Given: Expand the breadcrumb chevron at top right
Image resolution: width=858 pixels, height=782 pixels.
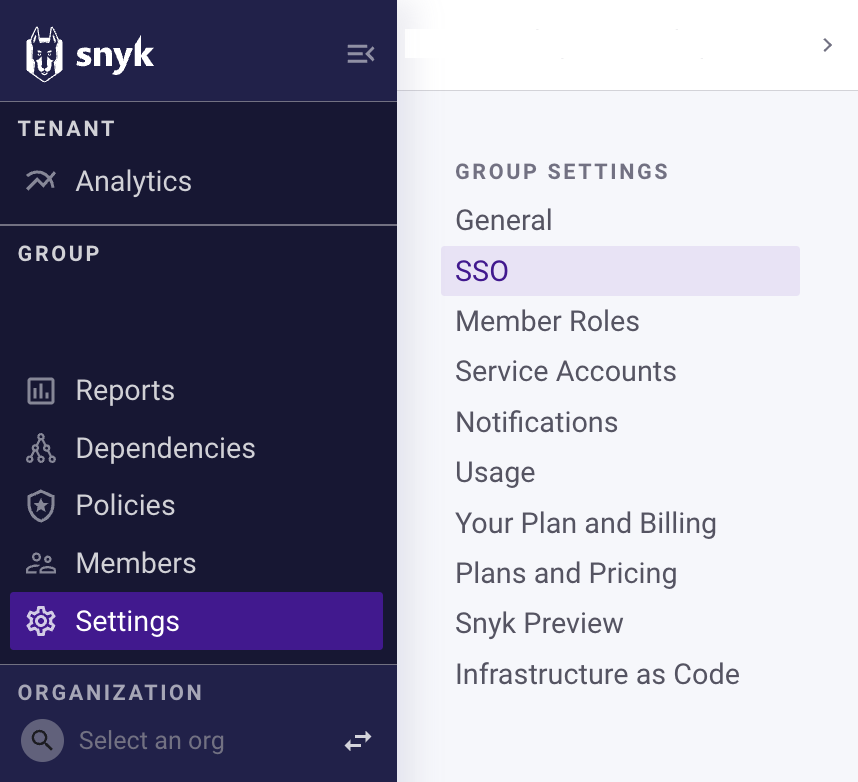Looking at the screenshot, I should click(827, 45).
